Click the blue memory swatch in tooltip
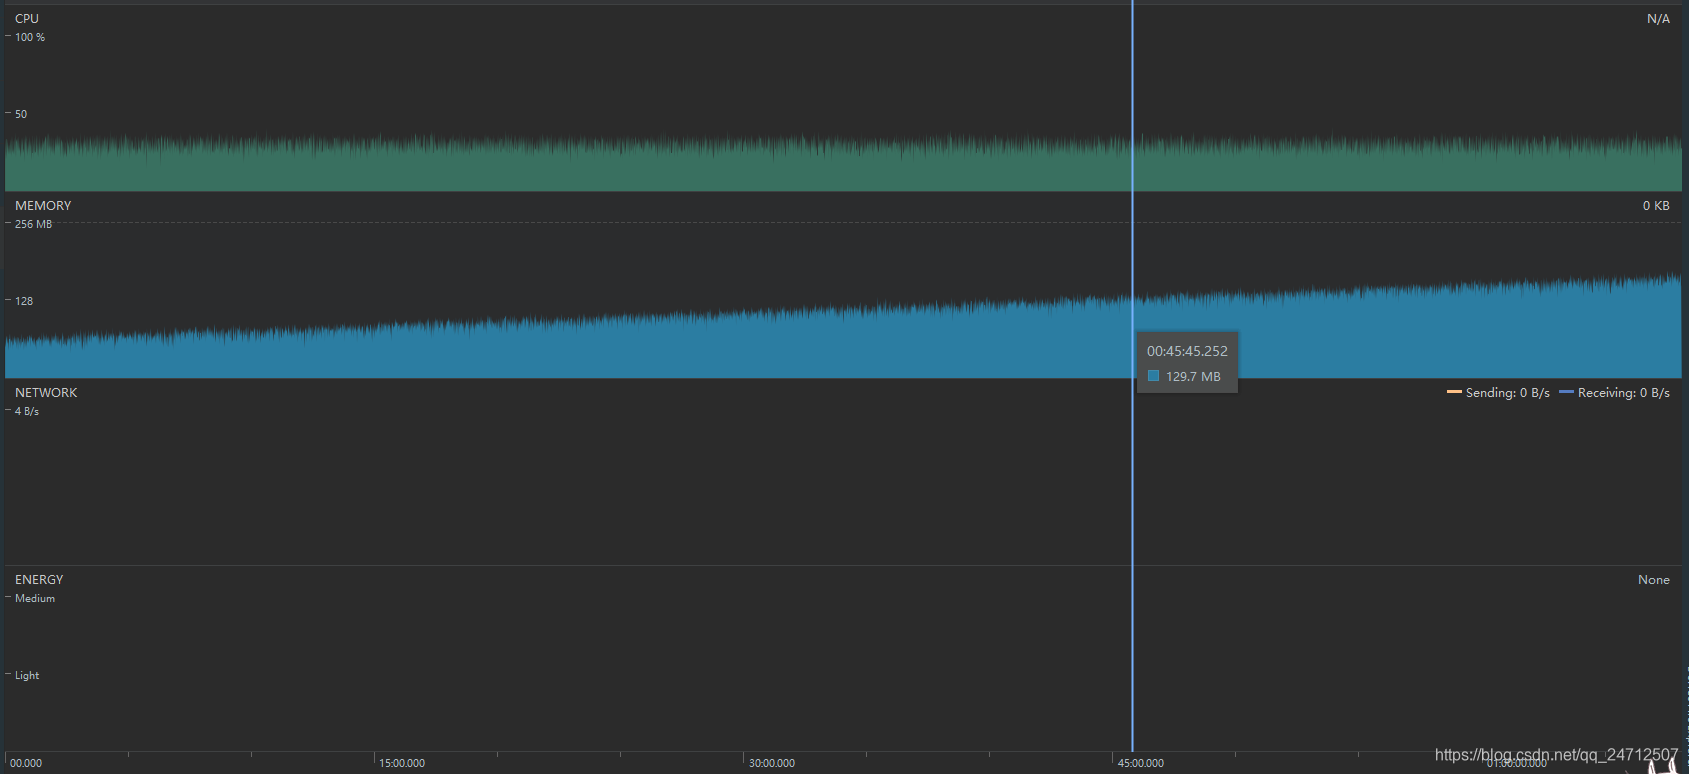1689x774 pixels. [1153, 376]
